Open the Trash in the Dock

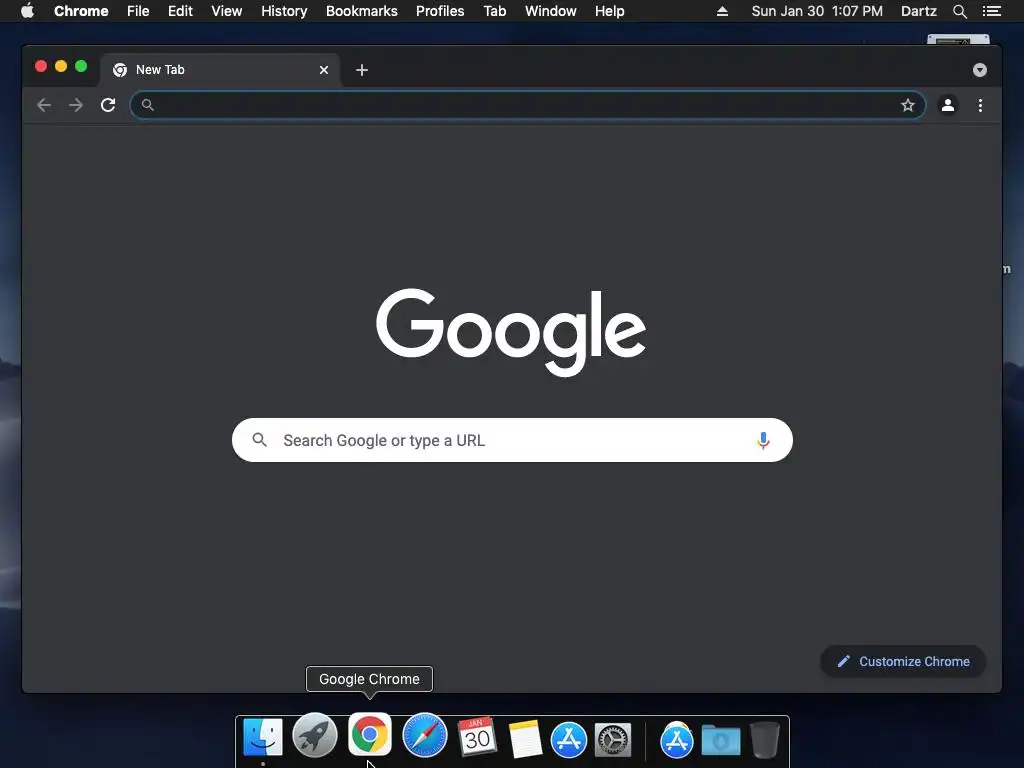[765, 739]
